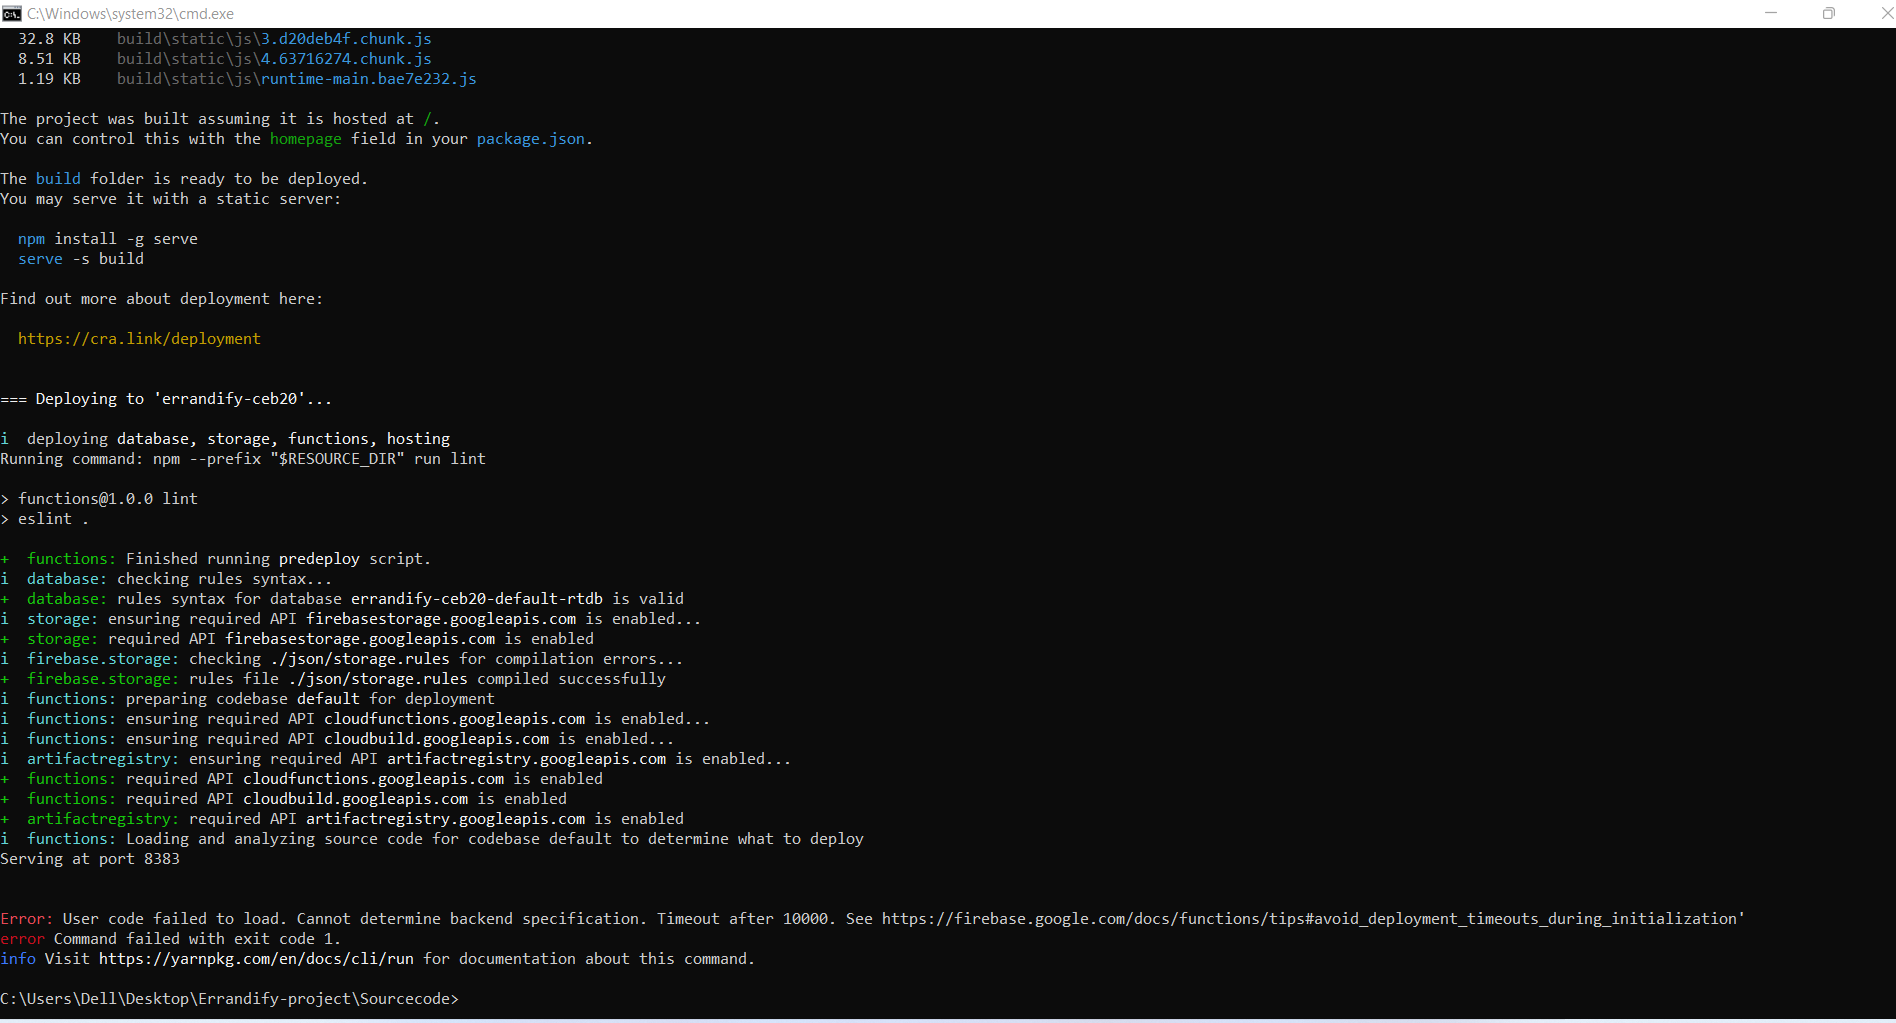
Task: Click the minimize icon on the title bar
Action: [1772, 13]
